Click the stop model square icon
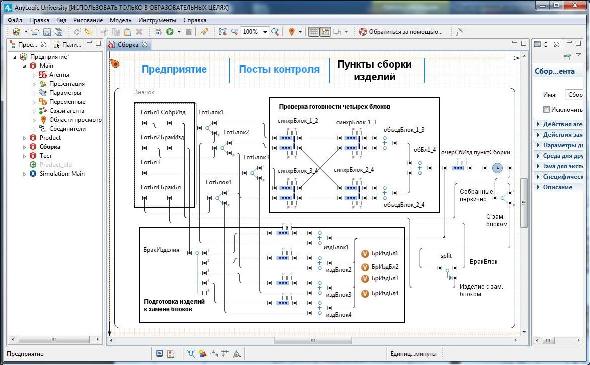The height and width of the screenshot is (365, 590). point(189,32)
